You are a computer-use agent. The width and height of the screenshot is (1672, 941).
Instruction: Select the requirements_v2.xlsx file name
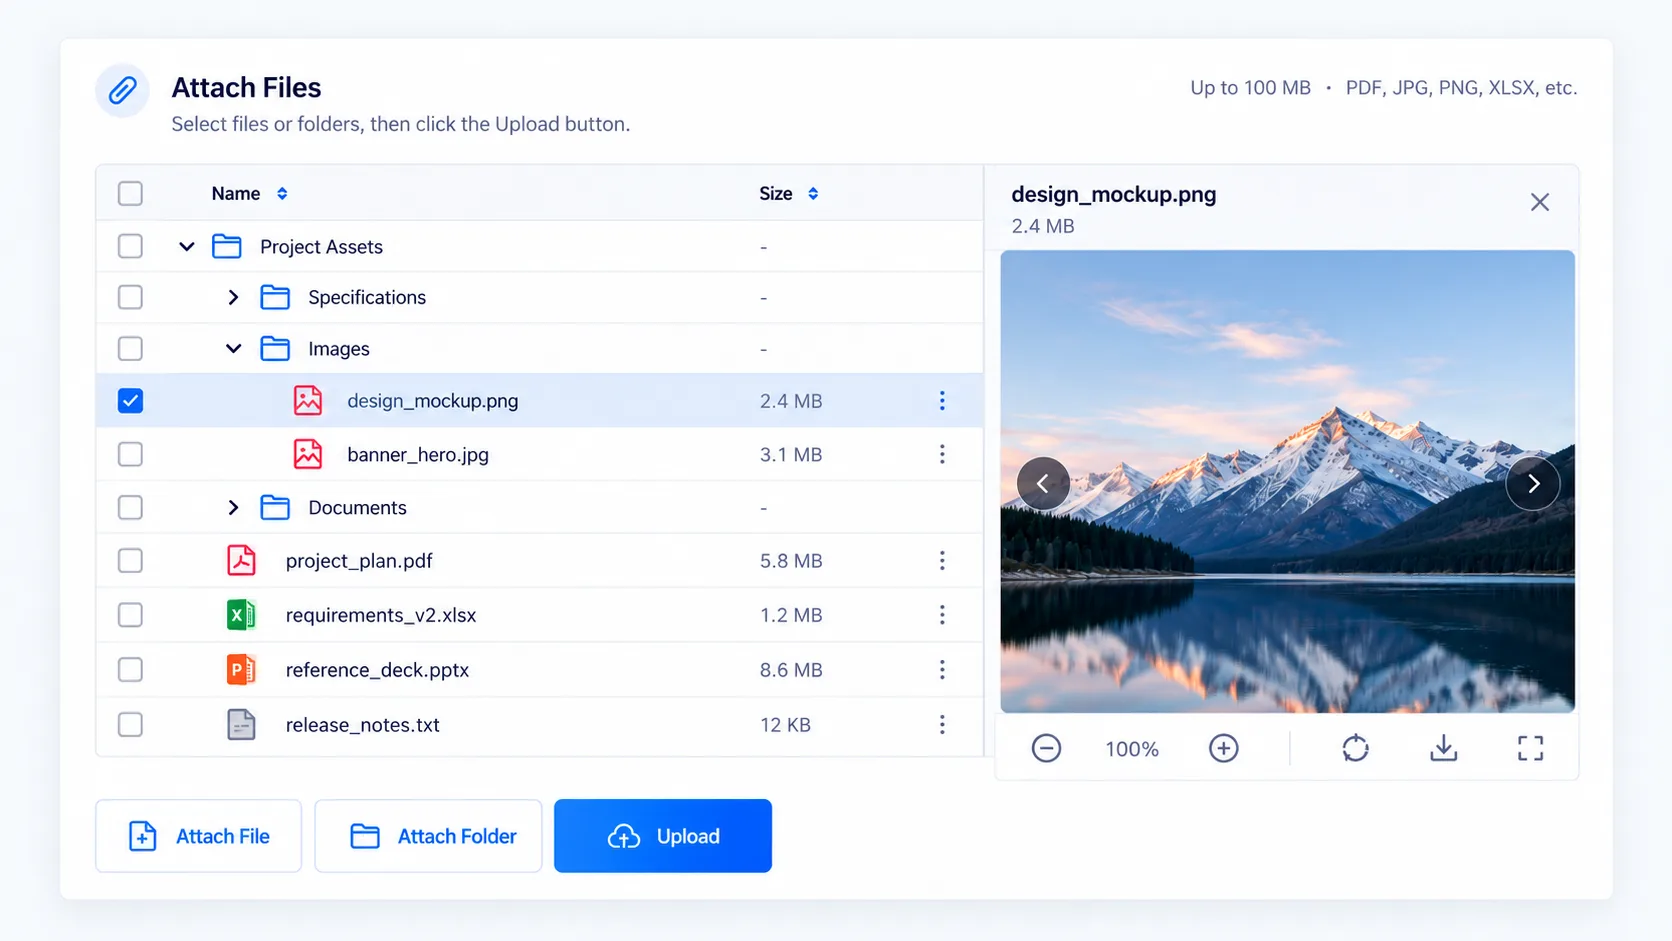(x=381, y=614)
